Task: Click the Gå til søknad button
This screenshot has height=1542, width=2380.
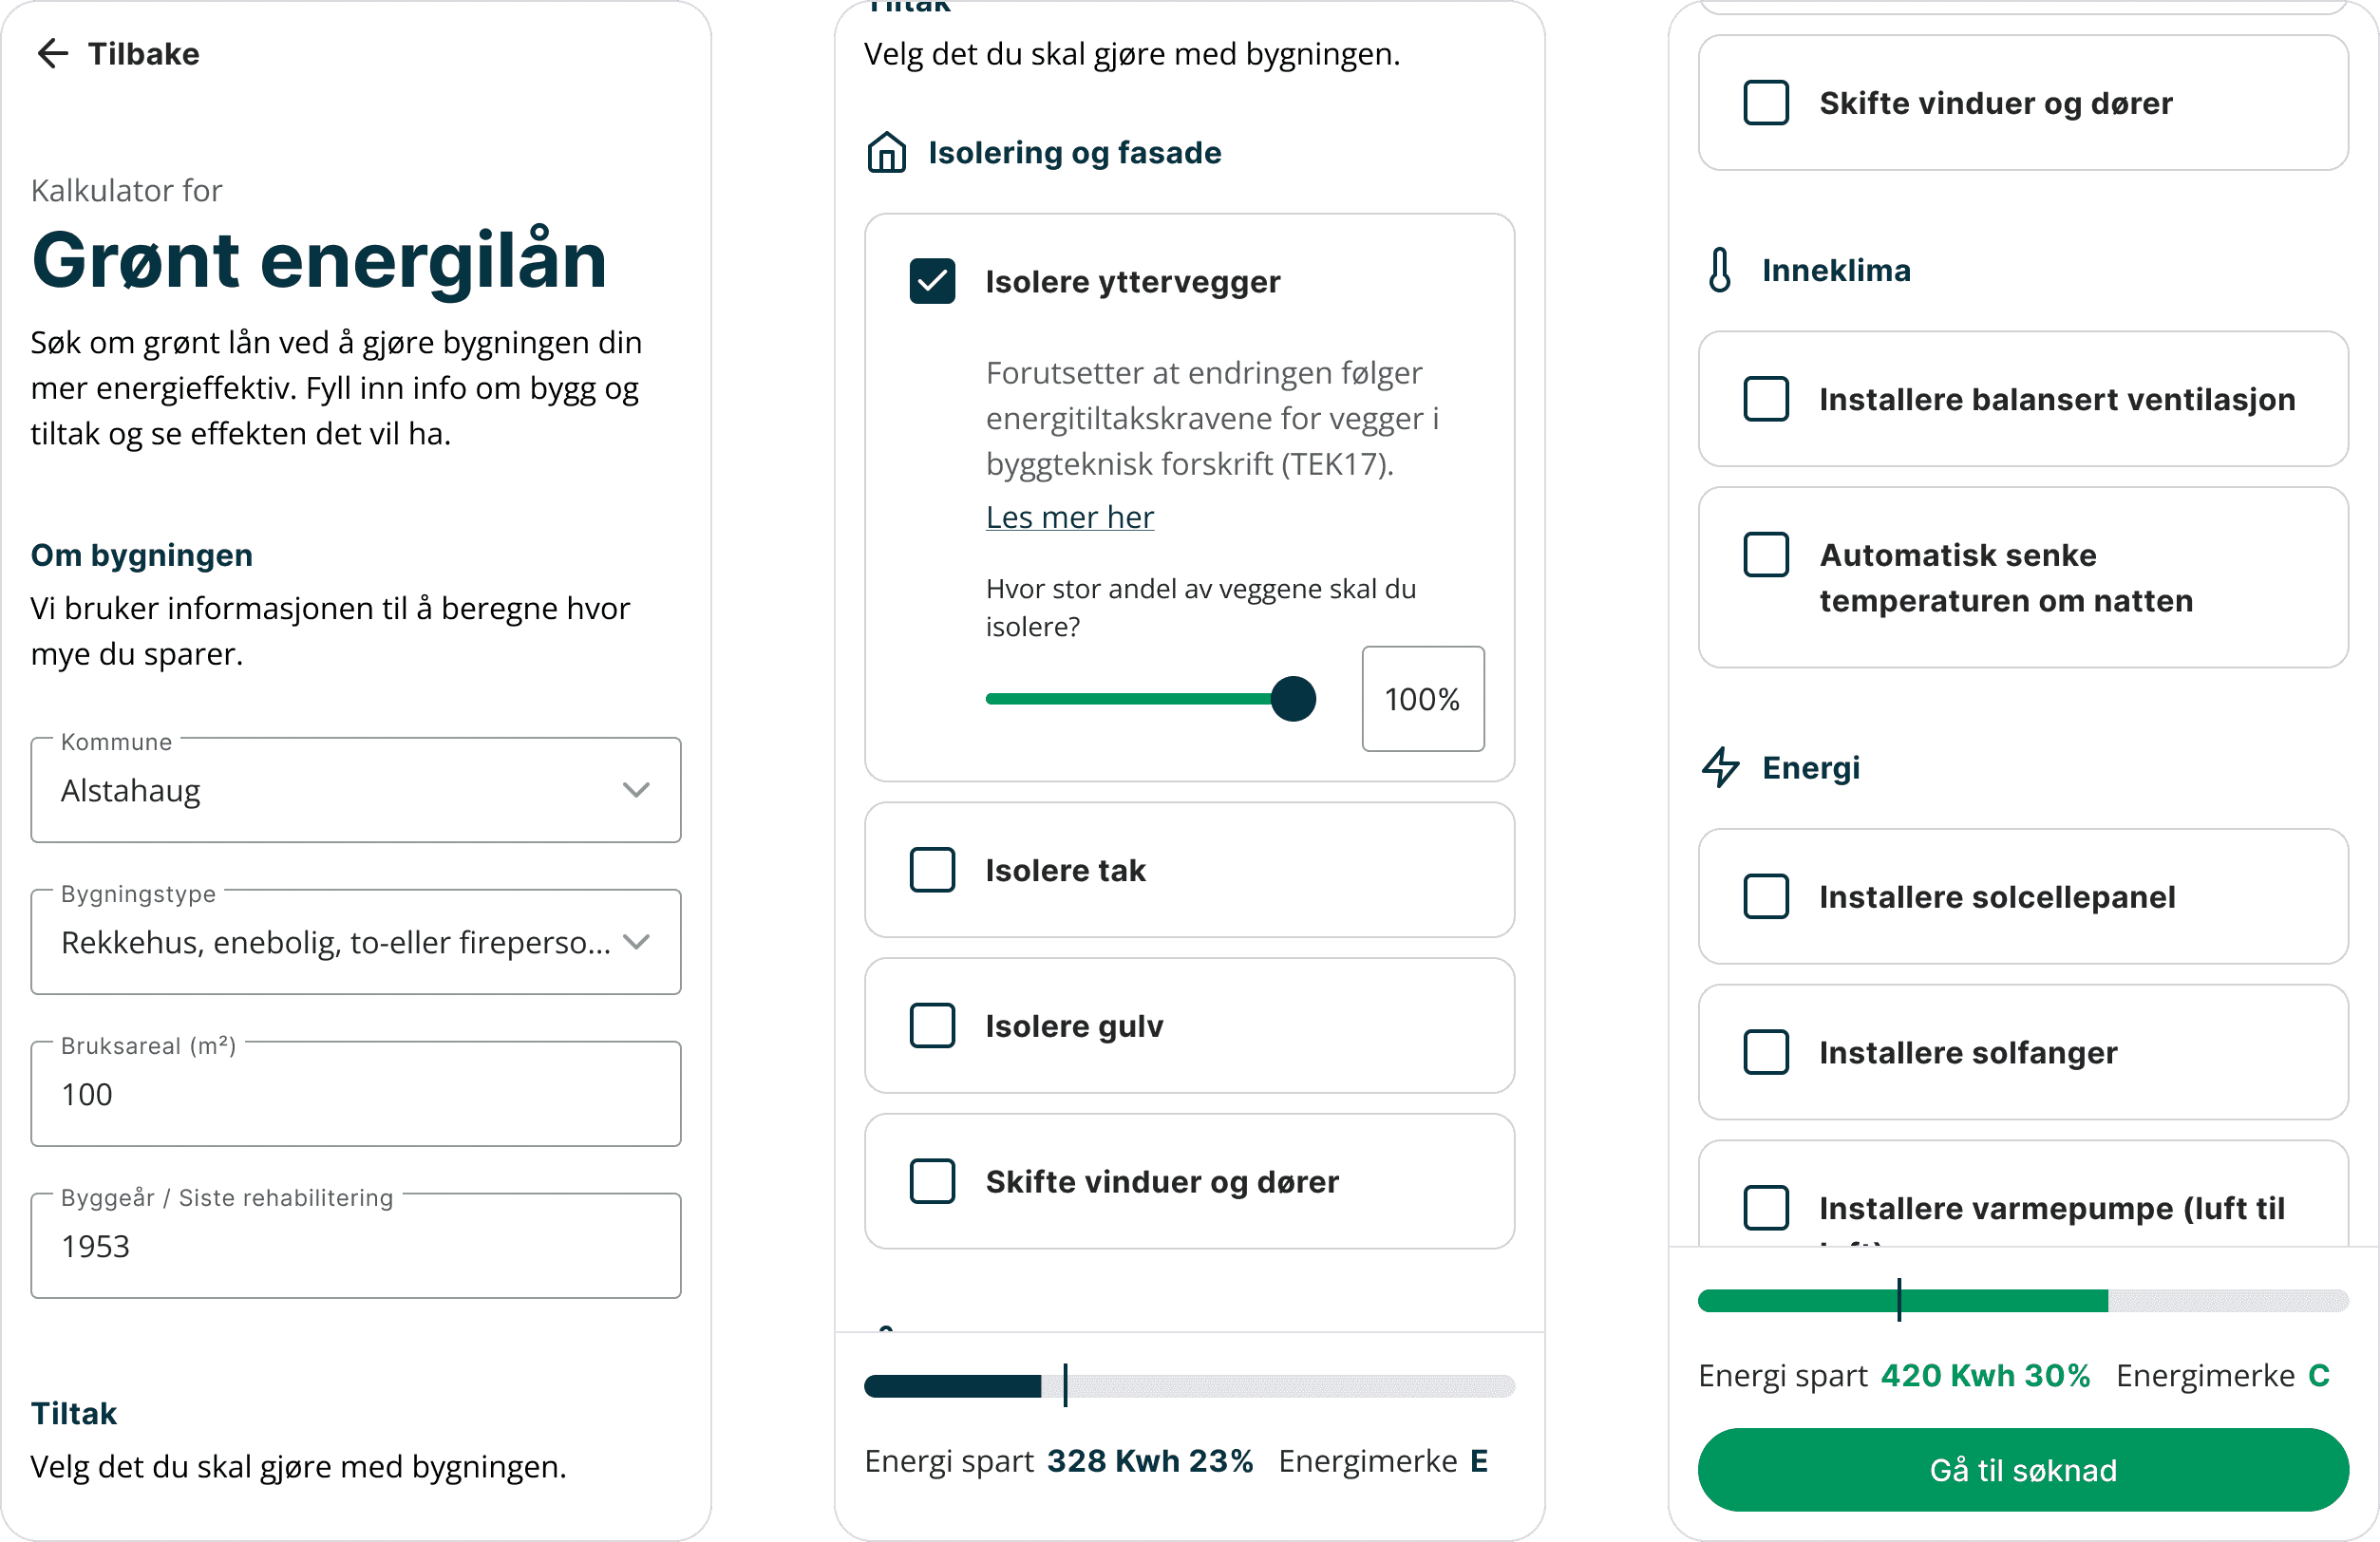Action: tap(2023, 1470)
